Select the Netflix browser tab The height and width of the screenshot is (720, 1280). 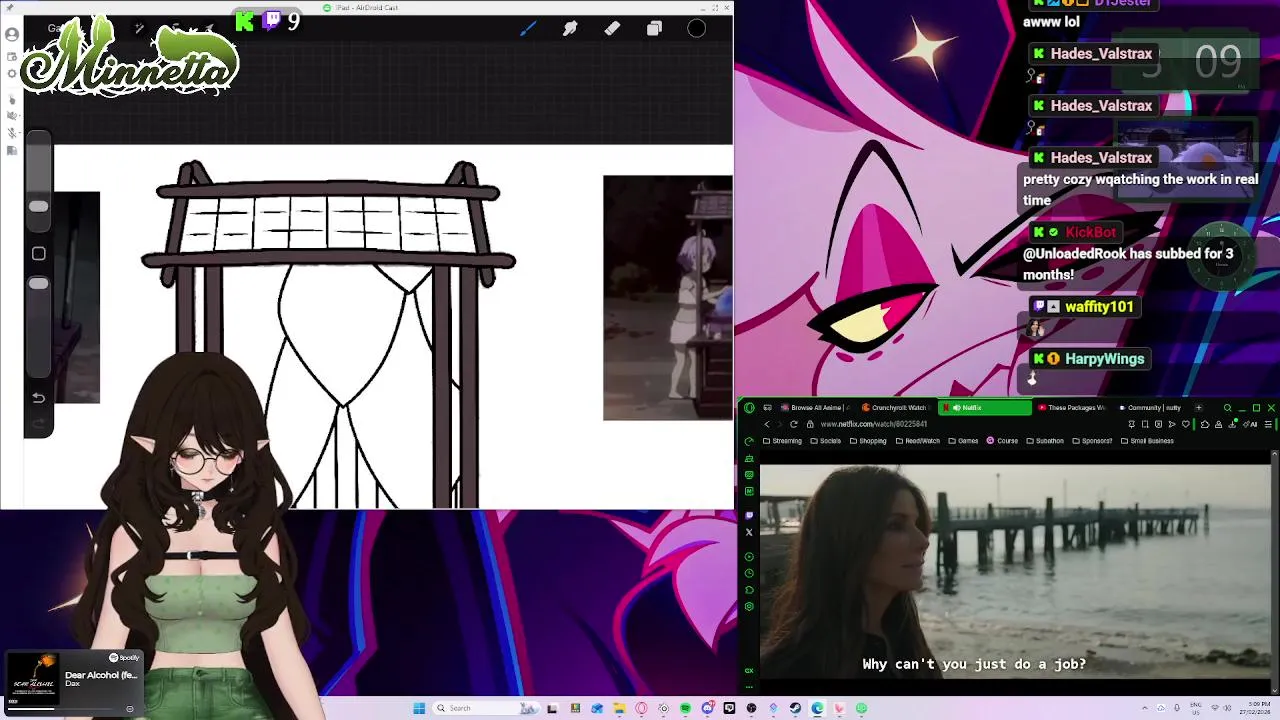[x=985, y=407]
